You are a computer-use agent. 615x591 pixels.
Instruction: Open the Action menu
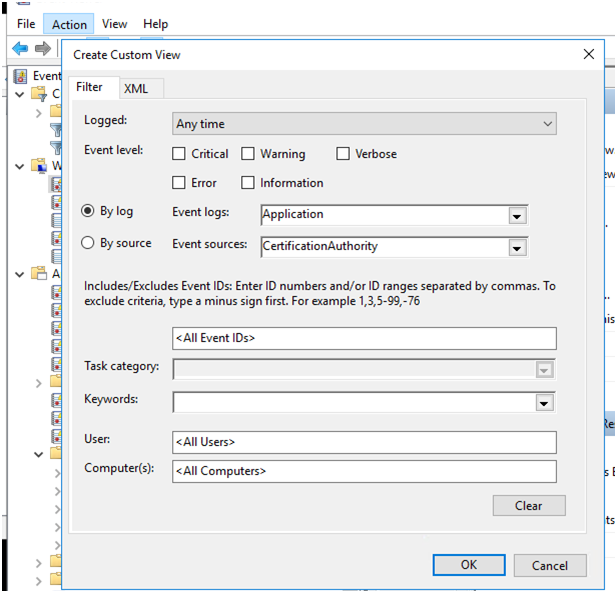[69, 24]
